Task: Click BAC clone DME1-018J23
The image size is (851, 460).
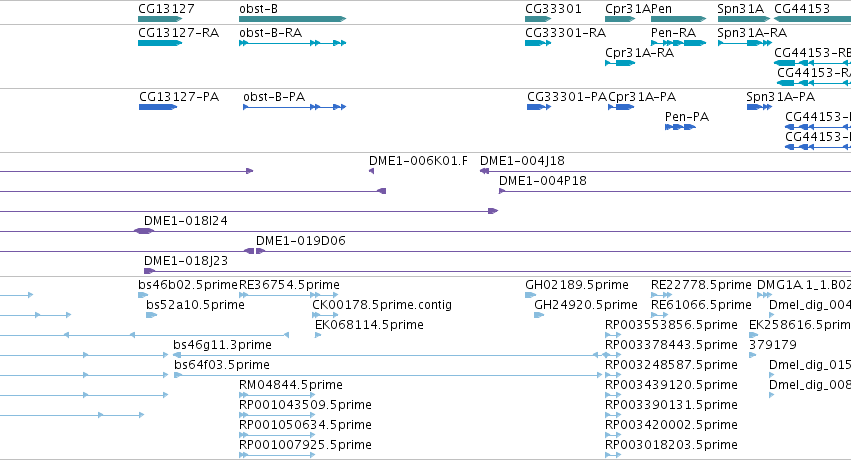Action: click(x=186, y=261)
